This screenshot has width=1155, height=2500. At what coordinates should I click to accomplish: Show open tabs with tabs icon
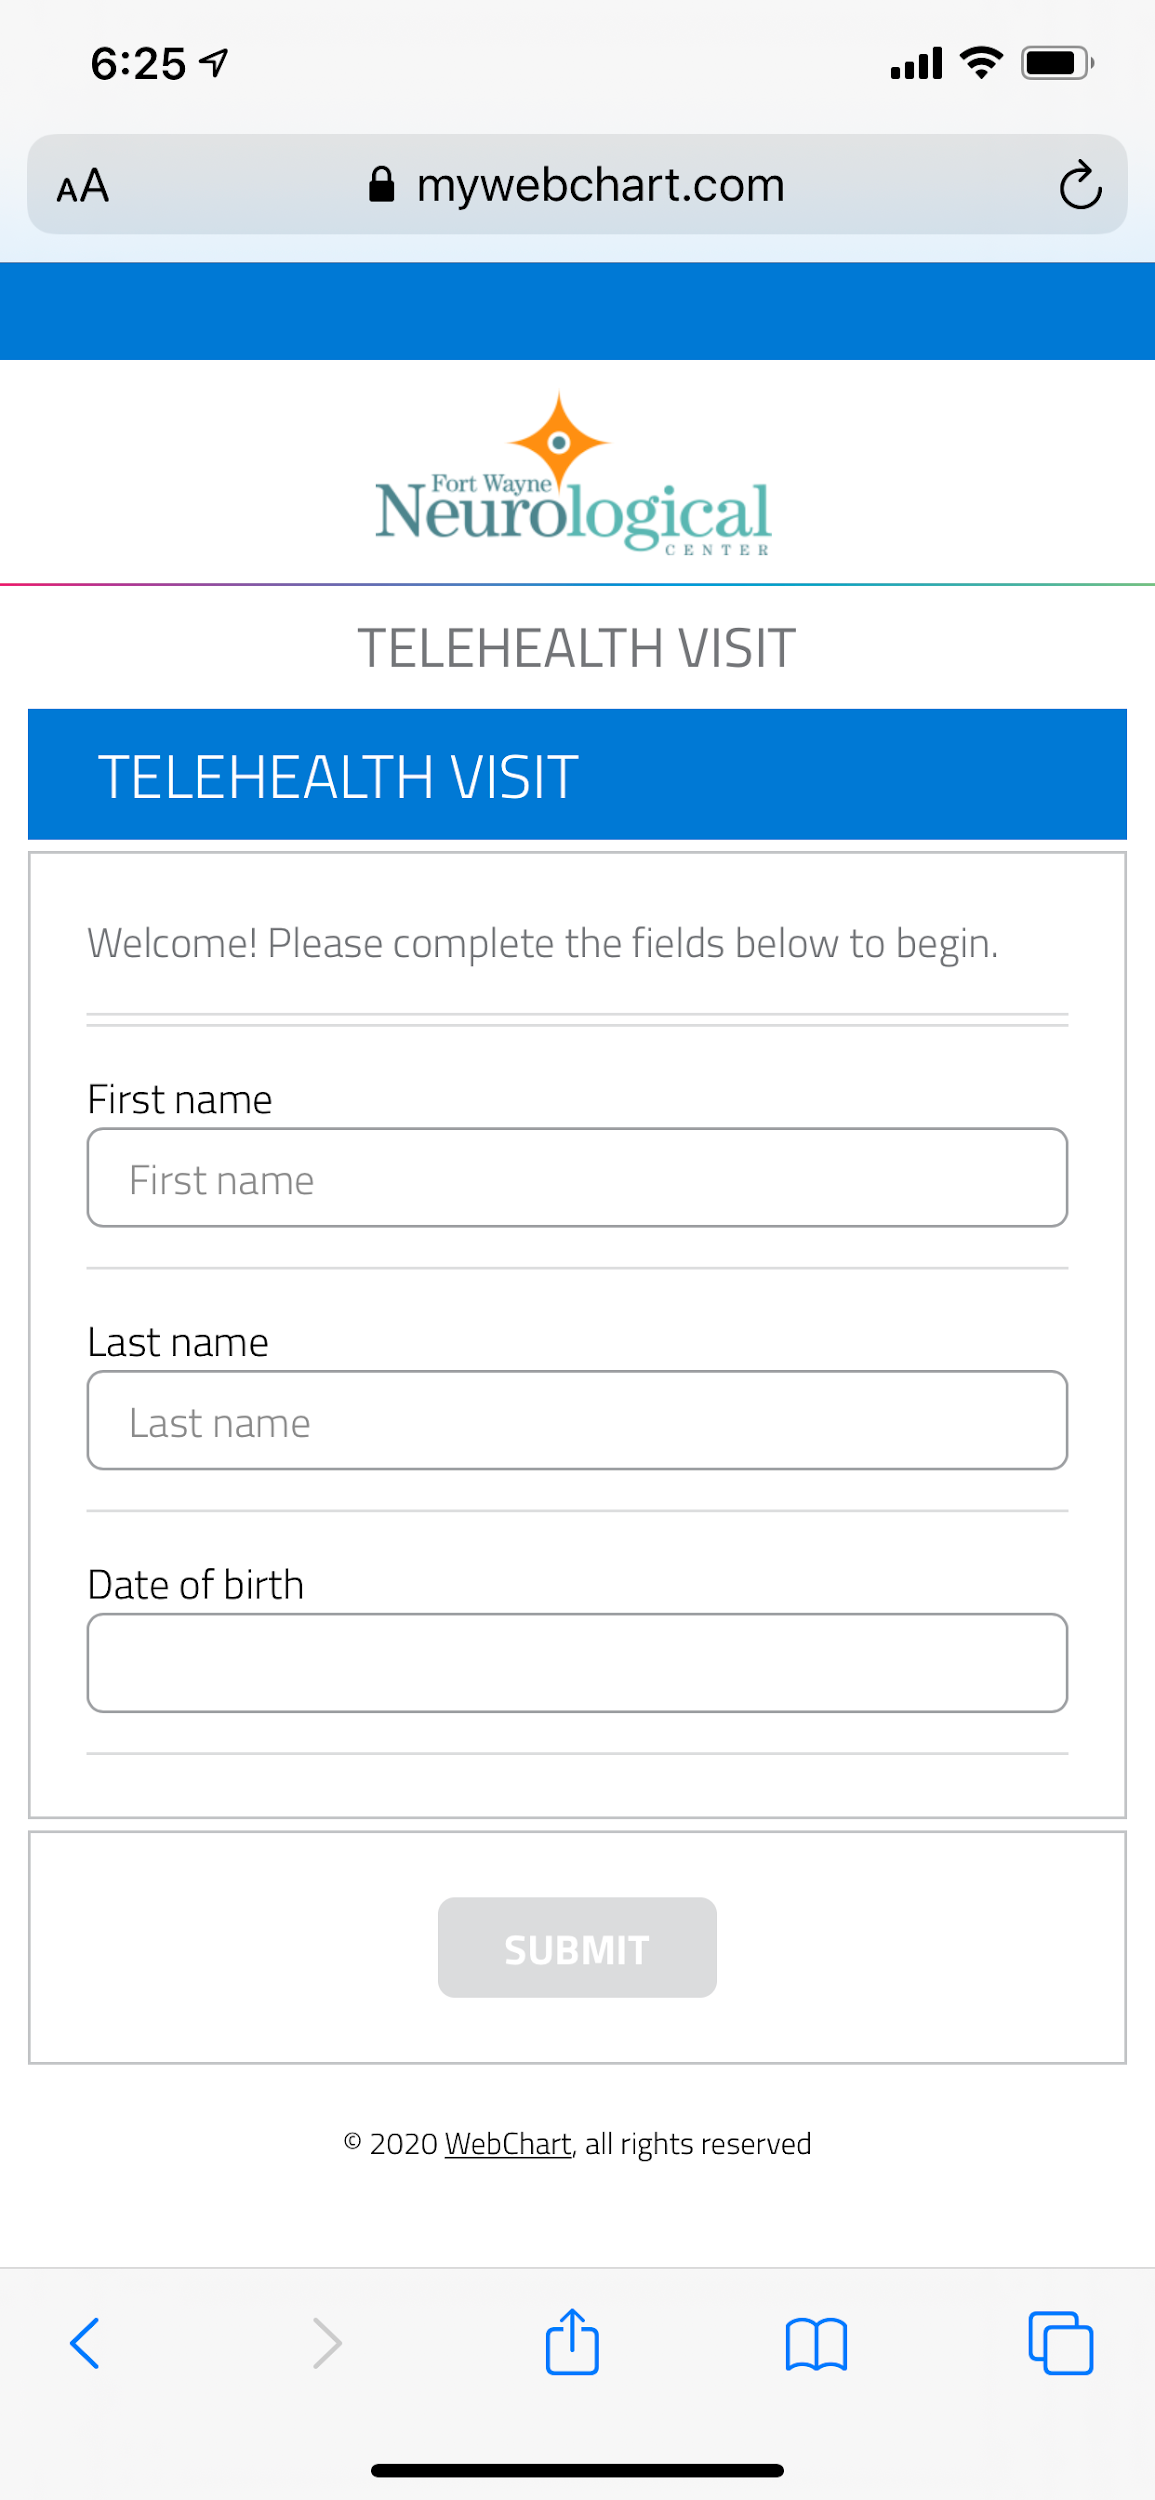[1060, 2343]
